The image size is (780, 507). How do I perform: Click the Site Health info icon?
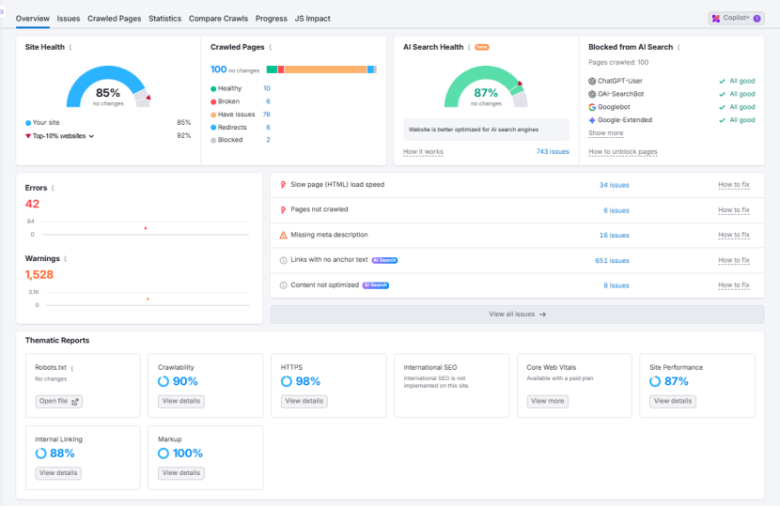(70, 47)
